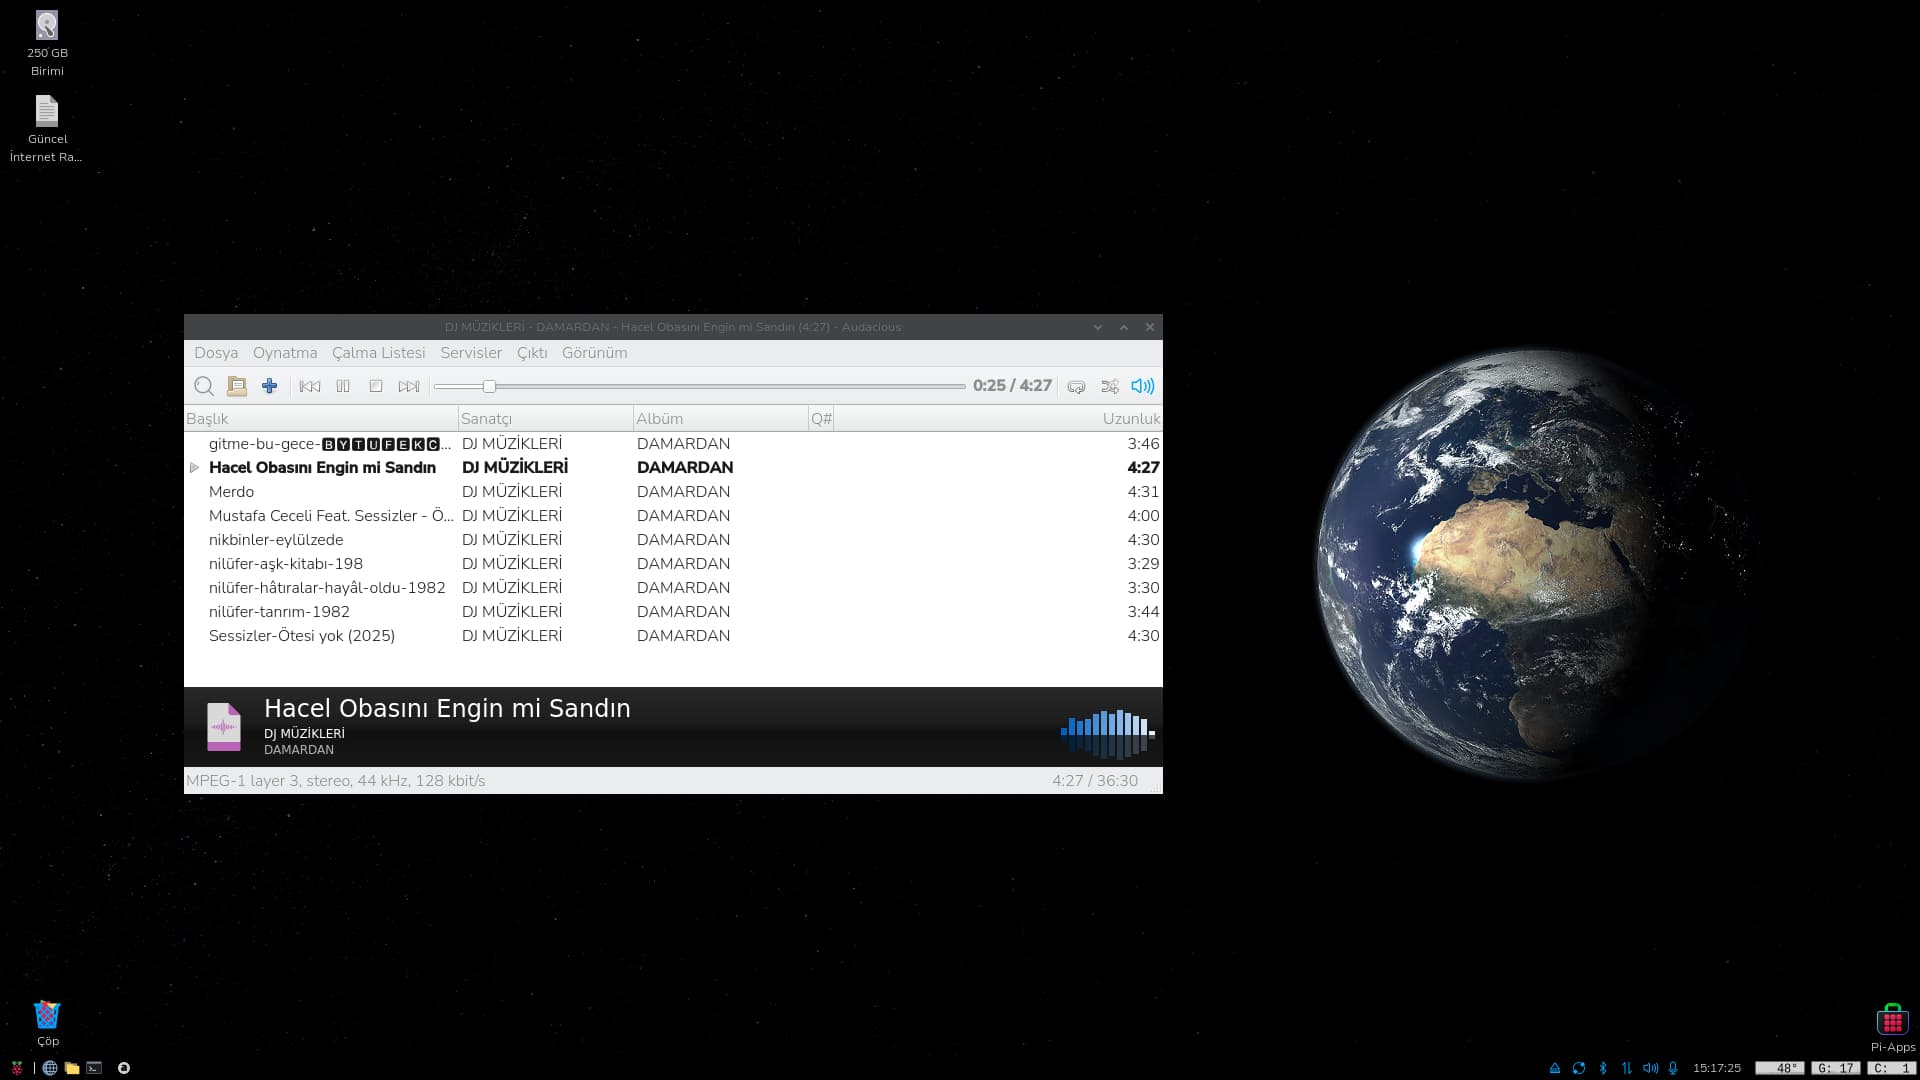
Task: Open Pi-Apps desktop icon
Action: click(x=1892, y=1022)
